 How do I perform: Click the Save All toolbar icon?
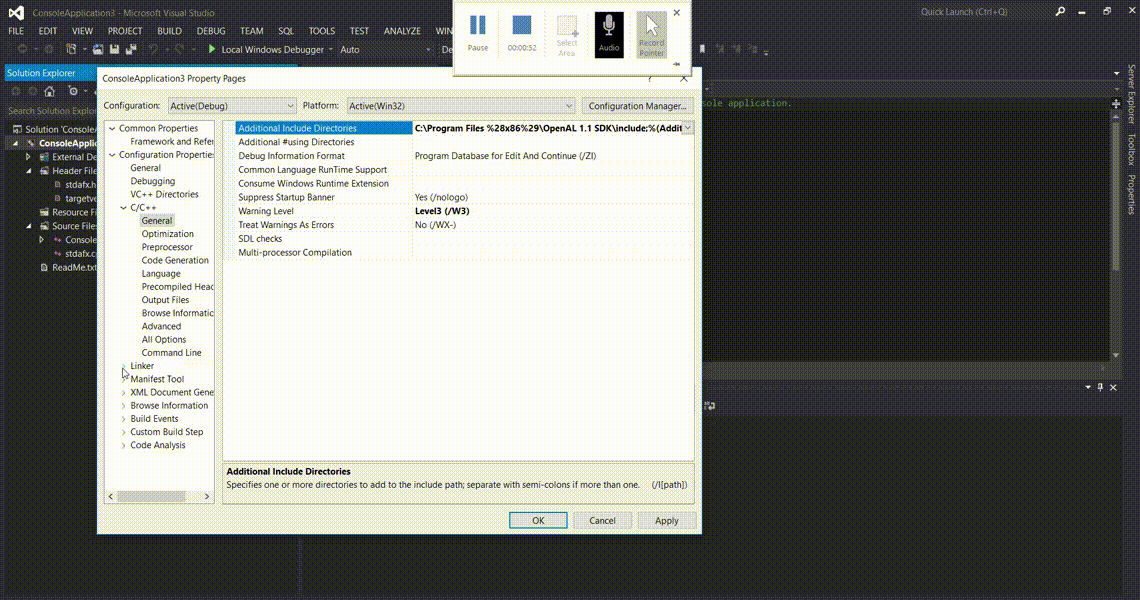(131, 49)
